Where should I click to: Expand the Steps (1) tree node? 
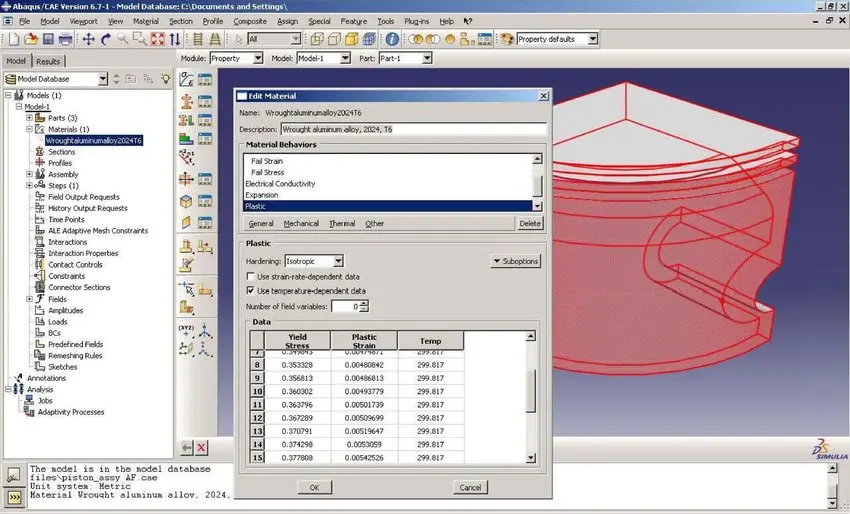(30, 185)
